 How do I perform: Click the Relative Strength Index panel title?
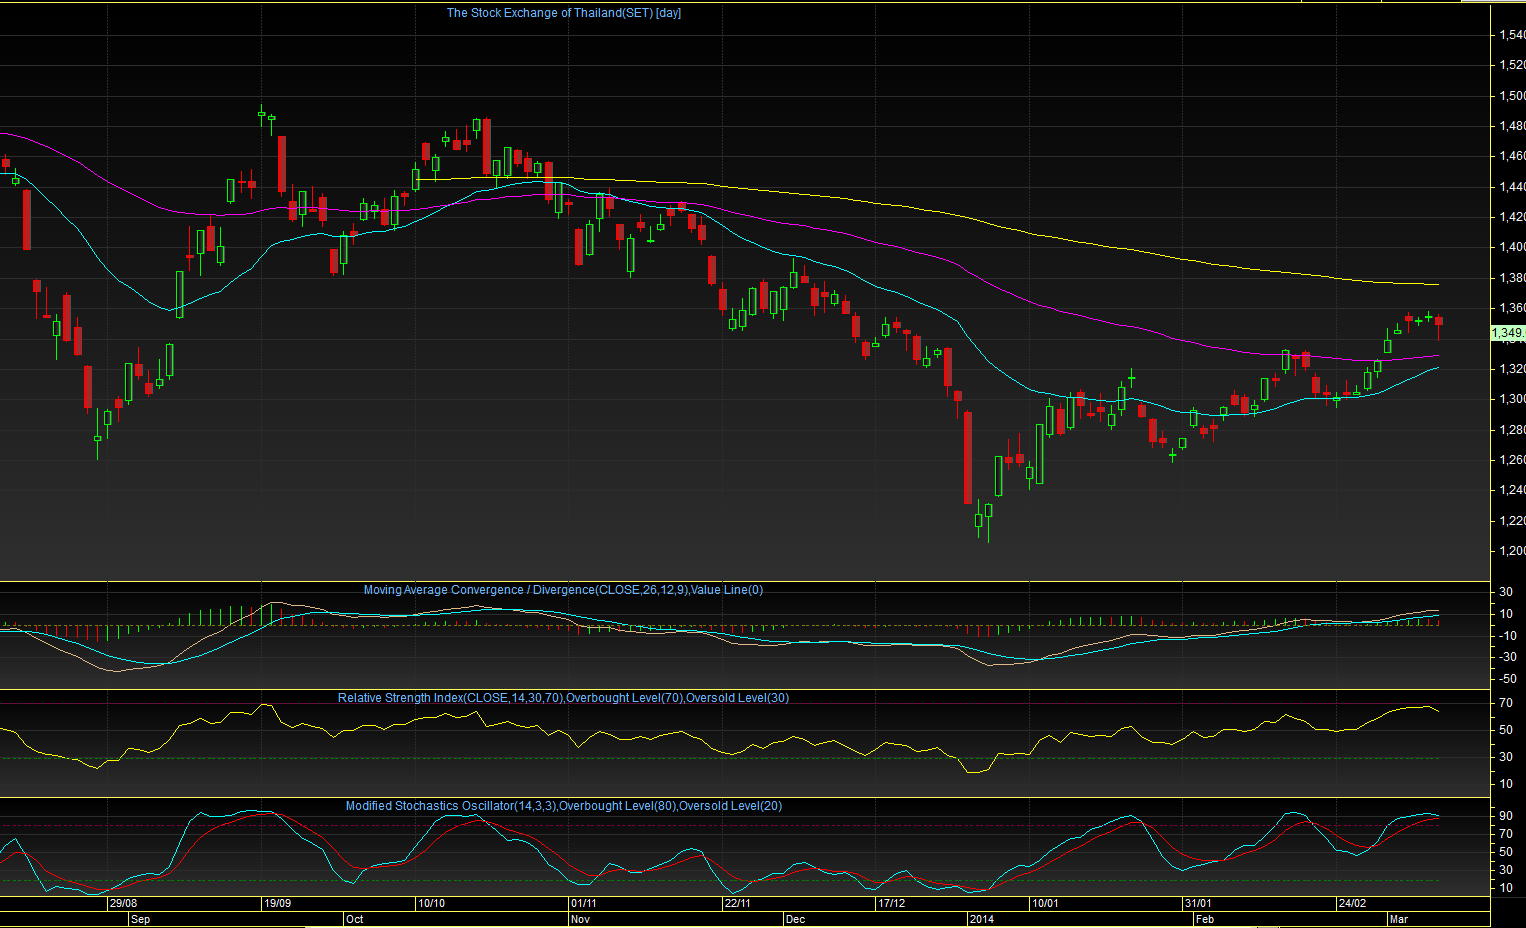[x=563, y=698]
